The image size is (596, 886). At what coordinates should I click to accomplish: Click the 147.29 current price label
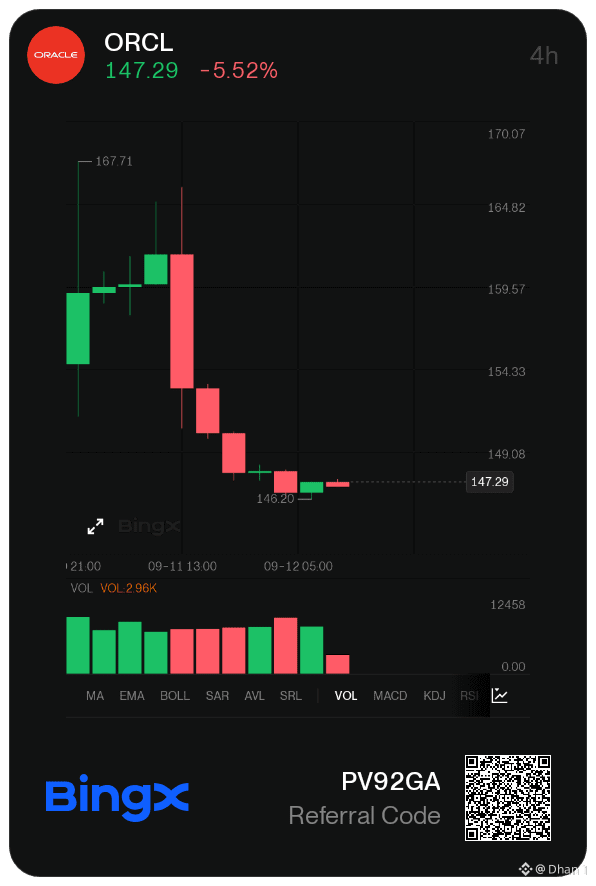click(x=490, y=482)
